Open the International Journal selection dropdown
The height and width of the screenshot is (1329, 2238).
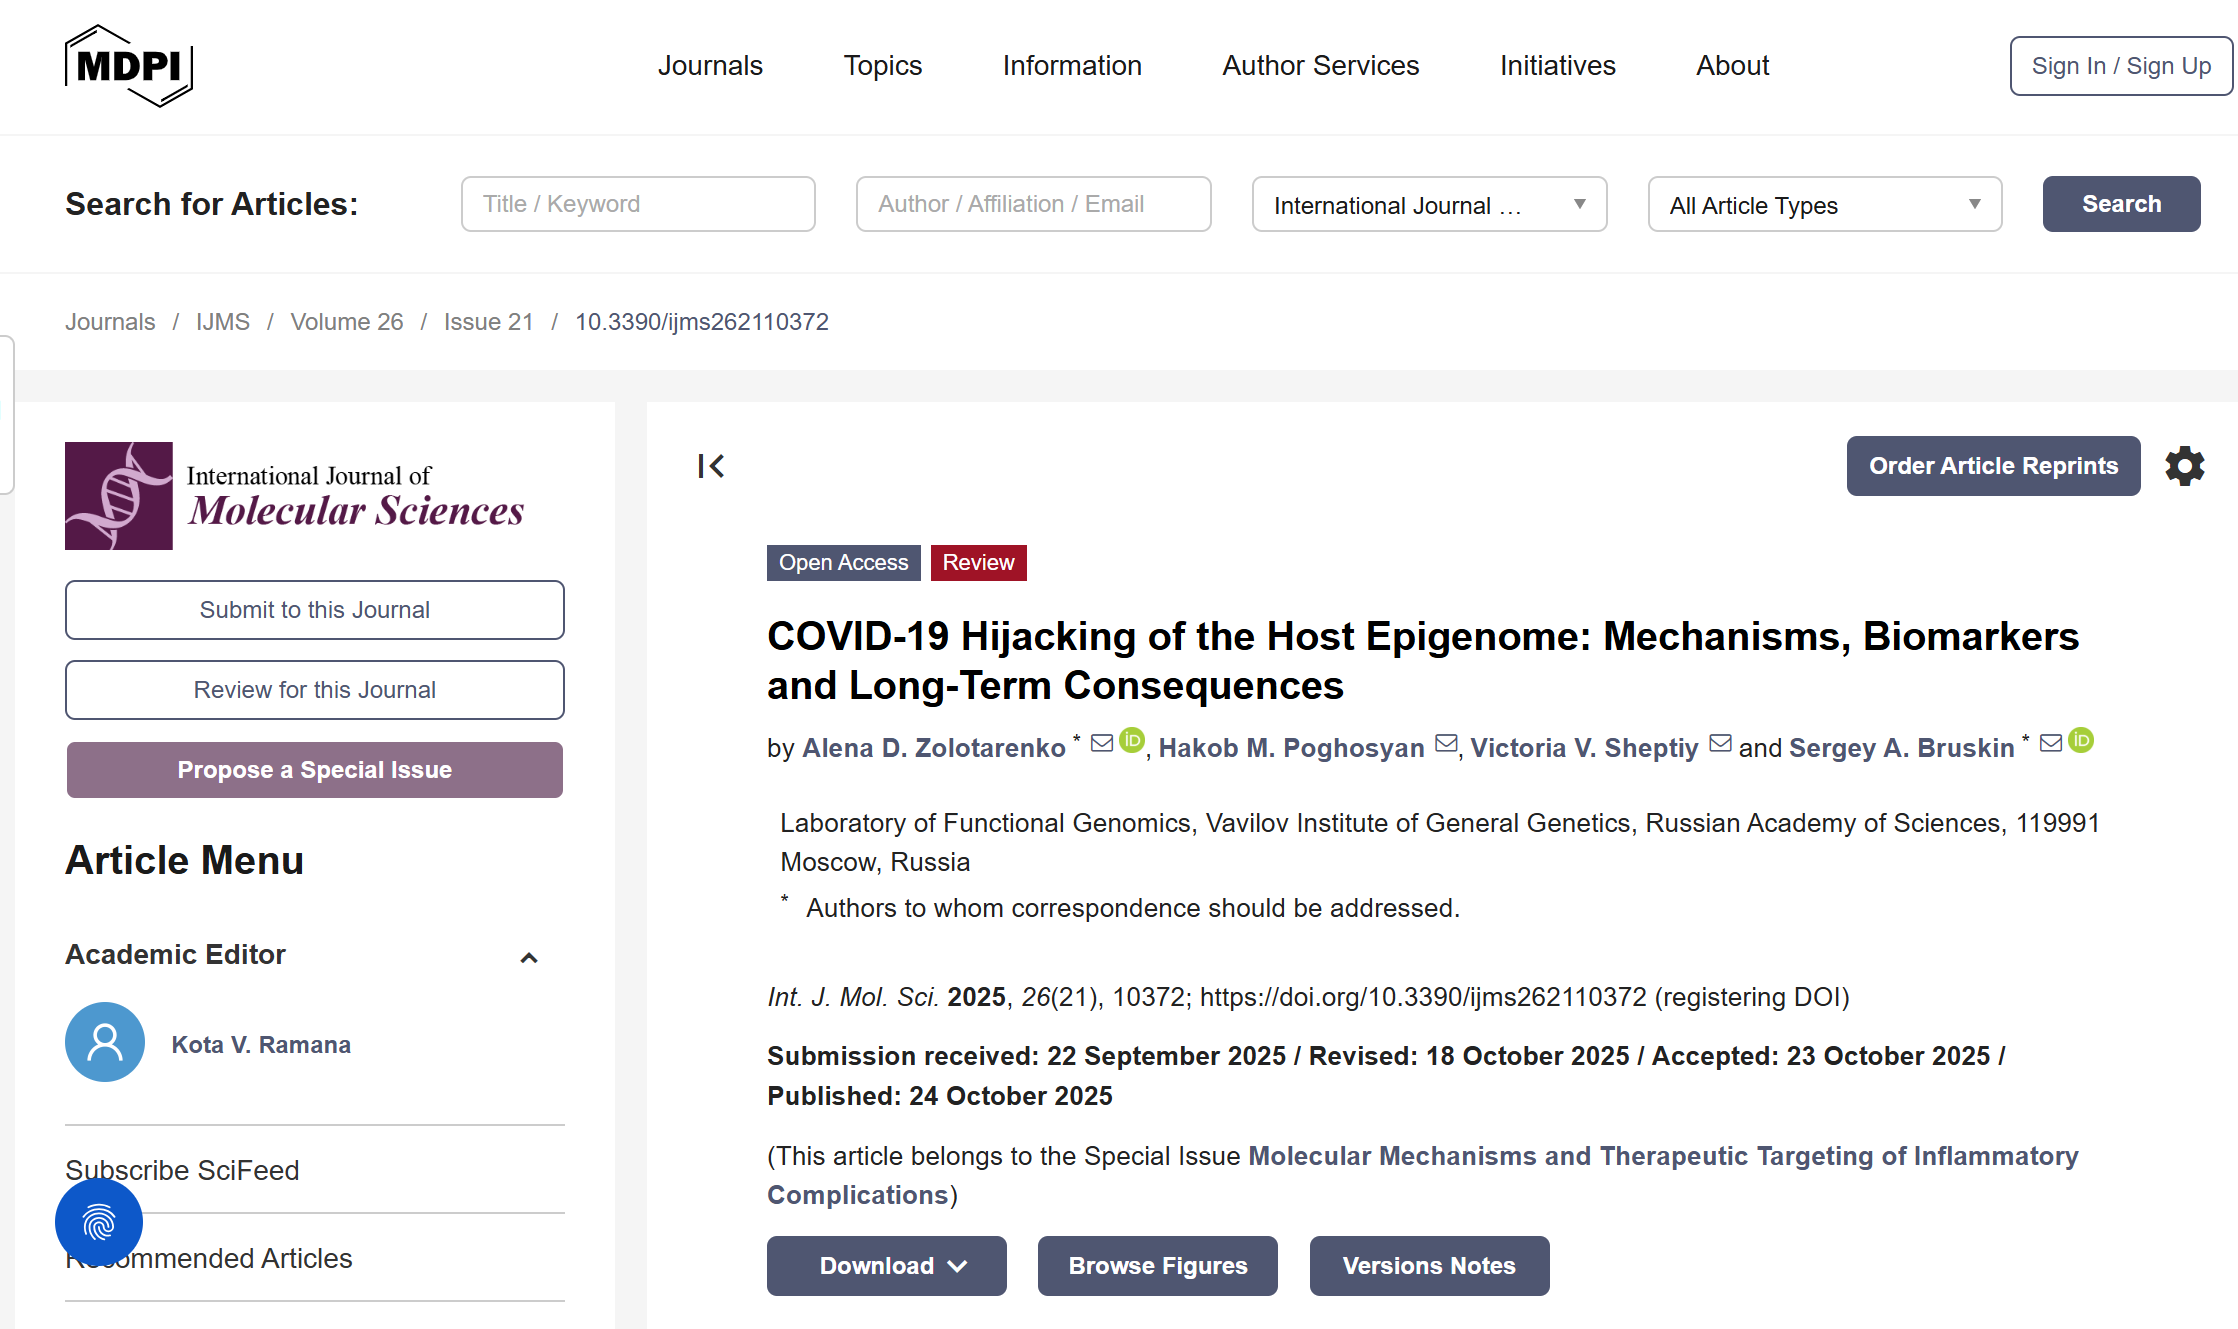[x=1429, y=205]
